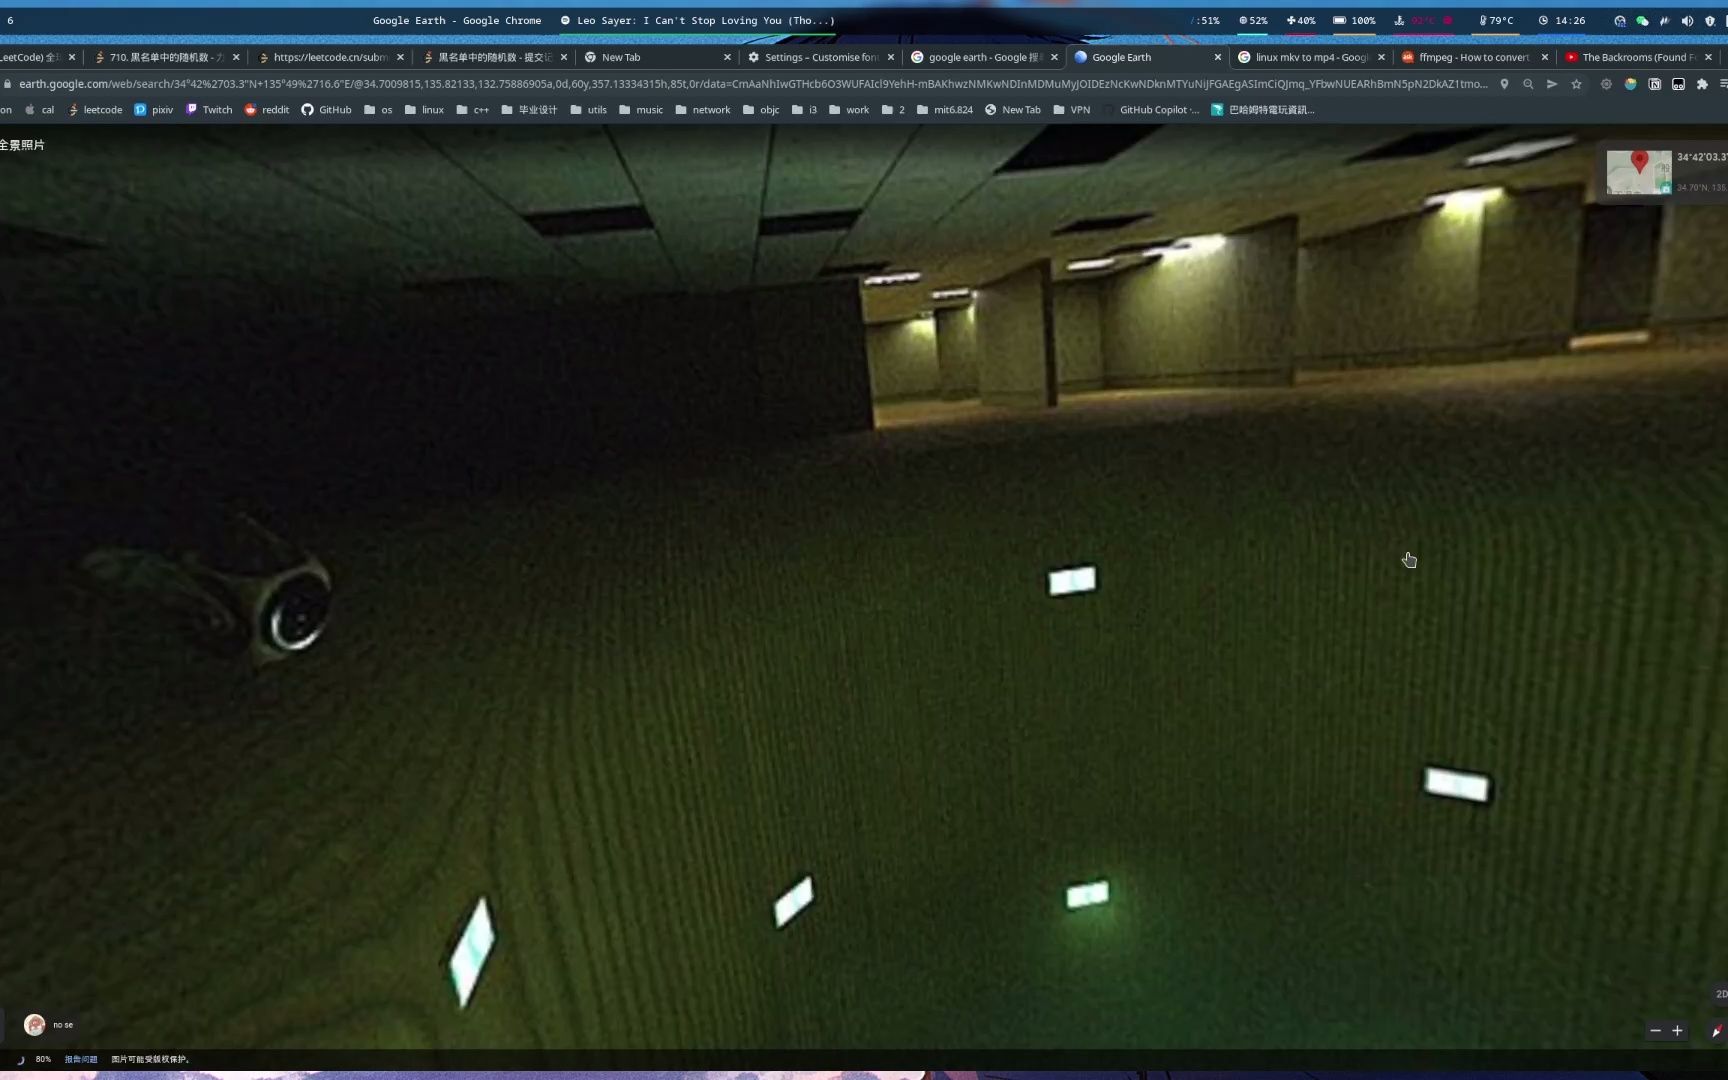
Task: Click the battery 100% indicator
Action: tap(1355, 20)
